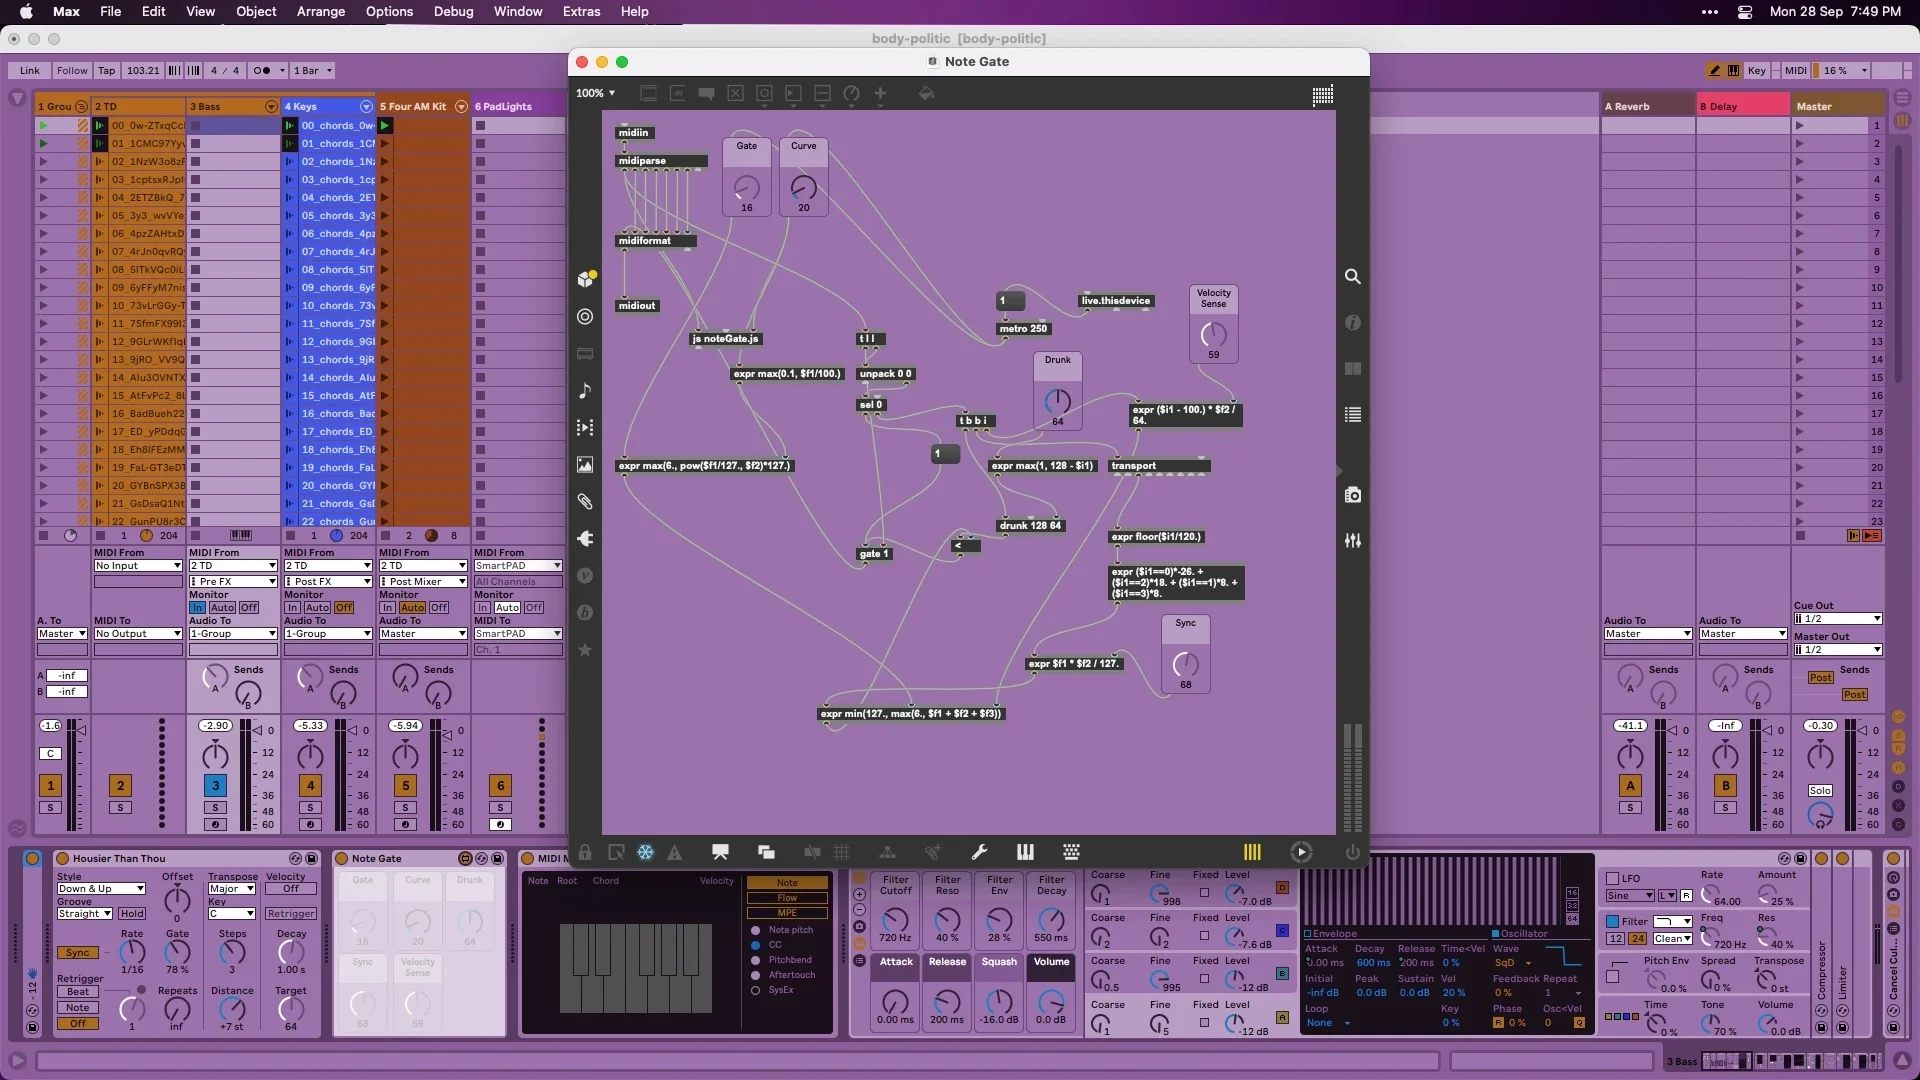Viewport: 1920px width, 1080px height.
Task: Open the File menu
Action: [x=110, y=11]
